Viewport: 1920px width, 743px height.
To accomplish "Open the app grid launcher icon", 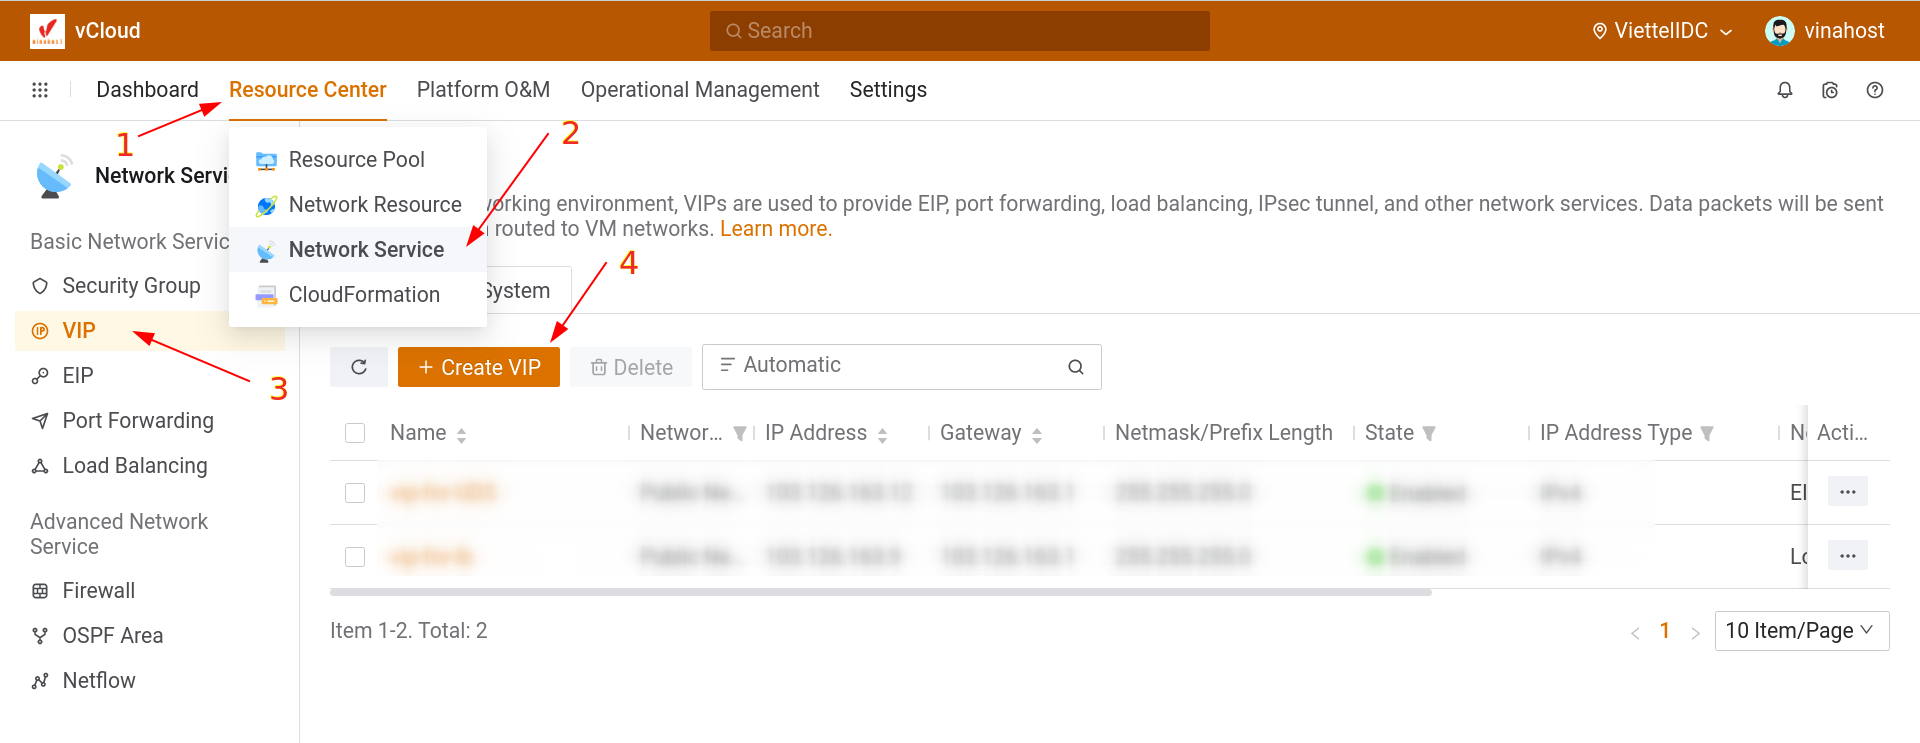I will click(40, 90).
